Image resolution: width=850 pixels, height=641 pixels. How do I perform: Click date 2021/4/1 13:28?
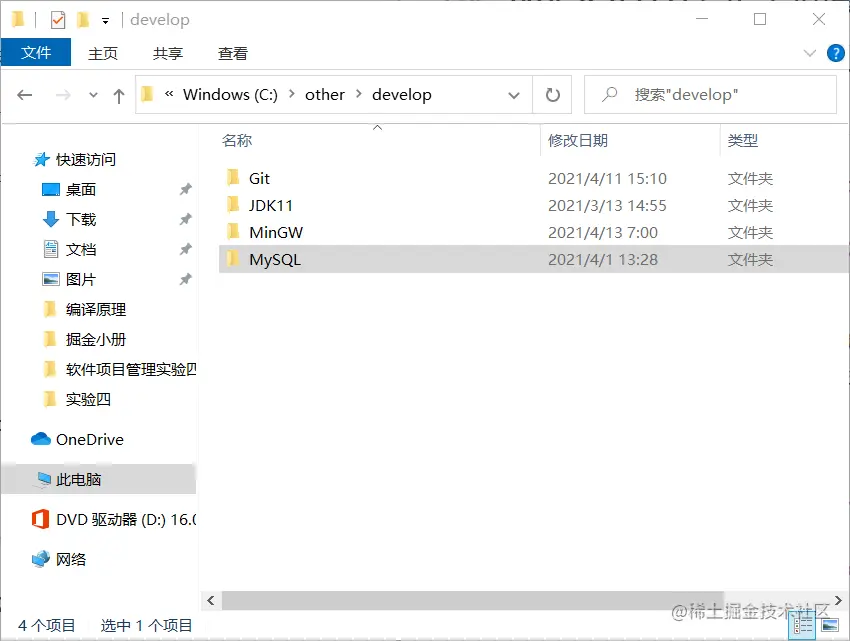[x=603, y=260]
